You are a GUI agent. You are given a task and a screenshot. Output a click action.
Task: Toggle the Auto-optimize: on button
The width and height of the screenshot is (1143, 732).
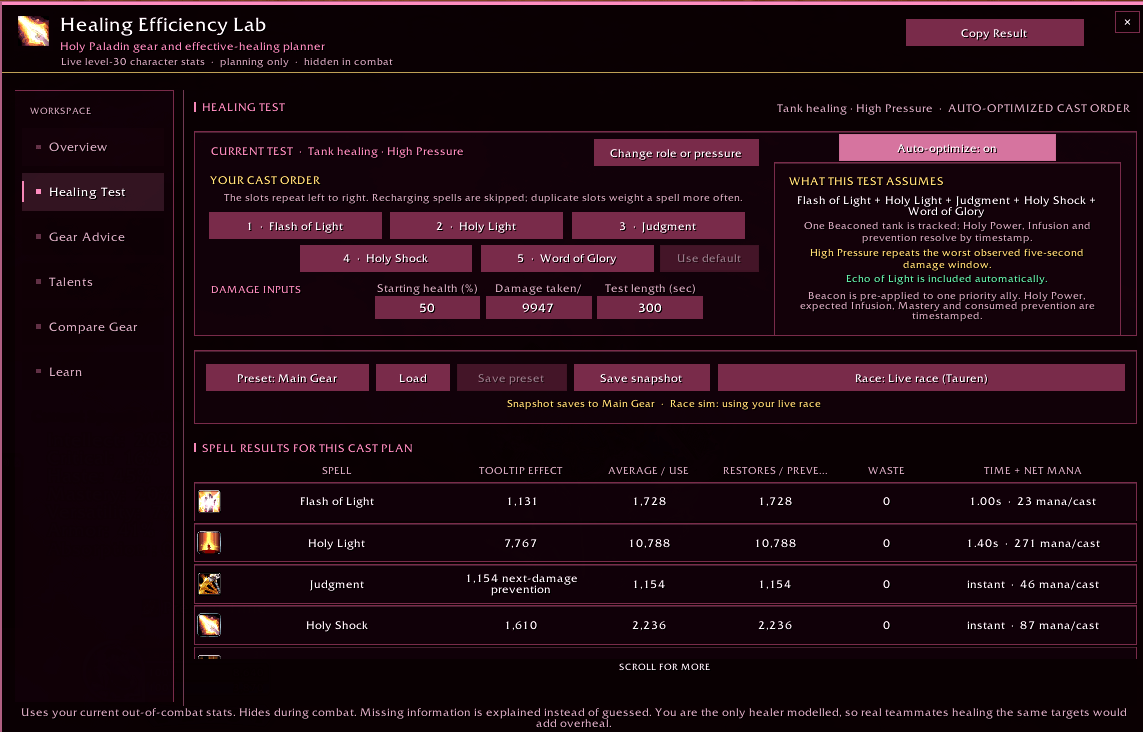click(x=947, y=148)
